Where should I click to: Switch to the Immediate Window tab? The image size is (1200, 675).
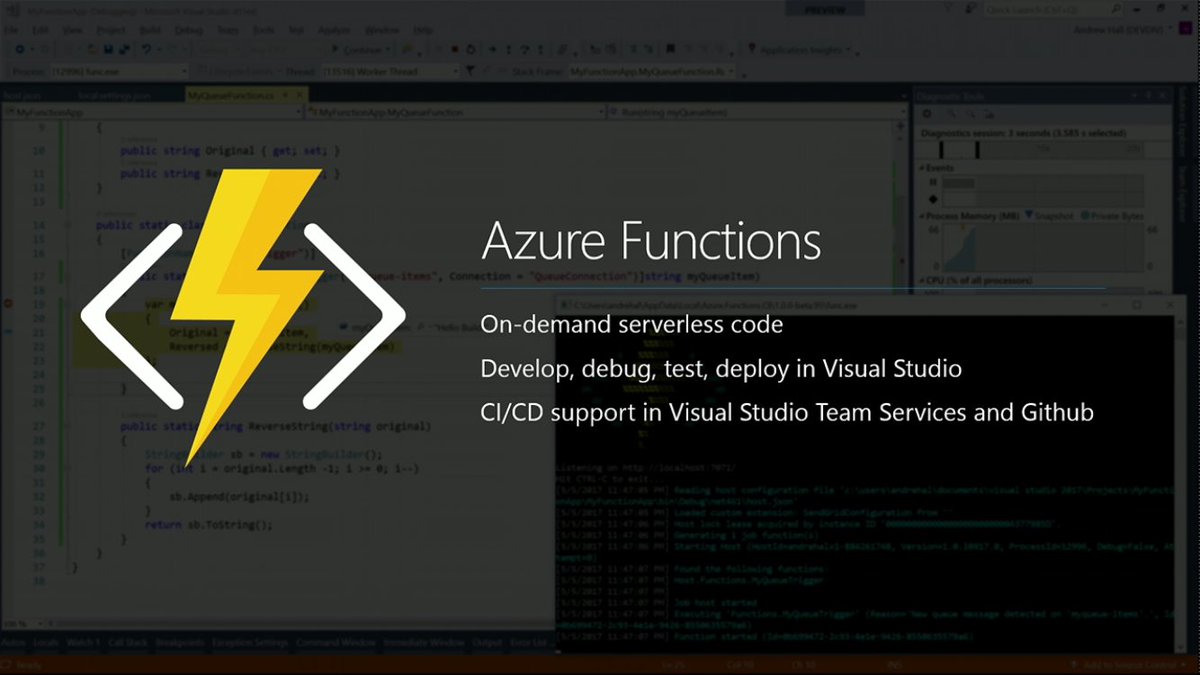423,642
